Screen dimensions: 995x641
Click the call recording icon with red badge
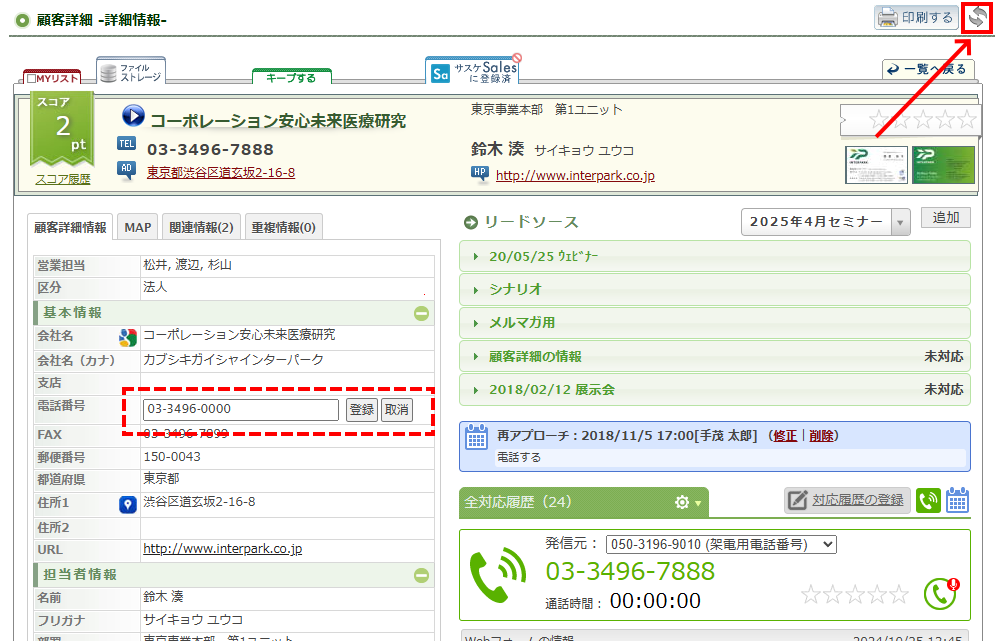pos(940,592)
